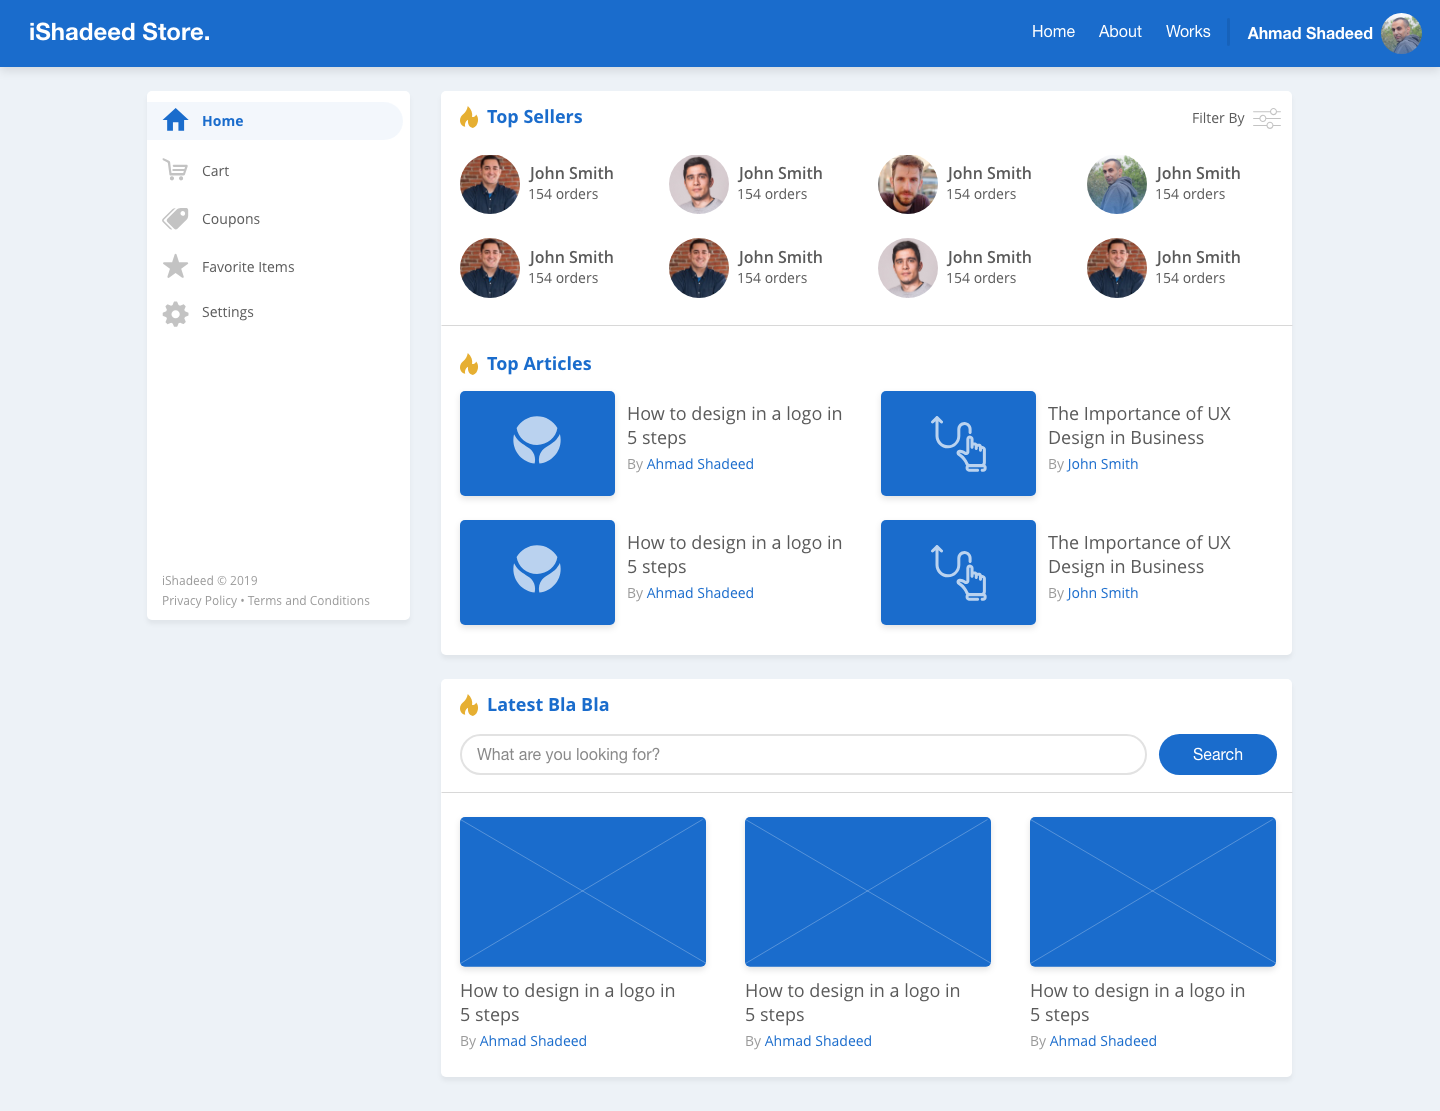
Task: Go to Works in the top navigation
Action: (x=1187, y=32)
